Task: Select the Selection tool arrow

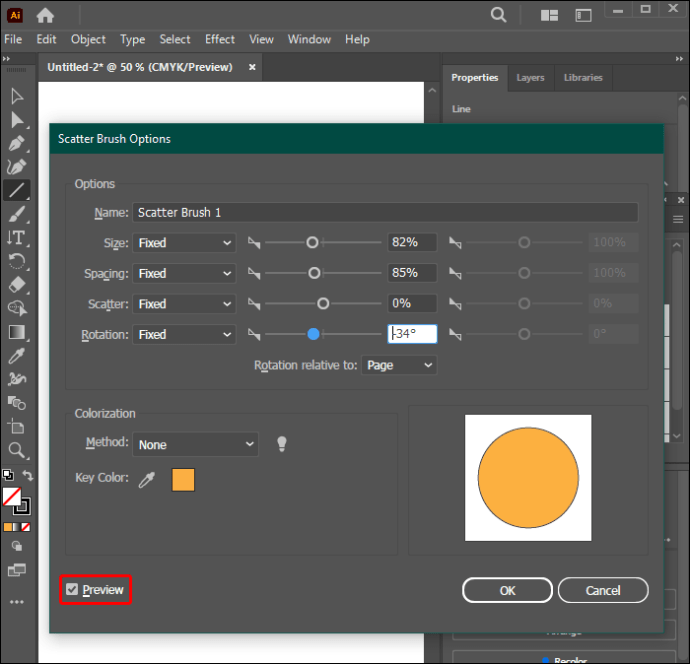Action: [17, 96]
